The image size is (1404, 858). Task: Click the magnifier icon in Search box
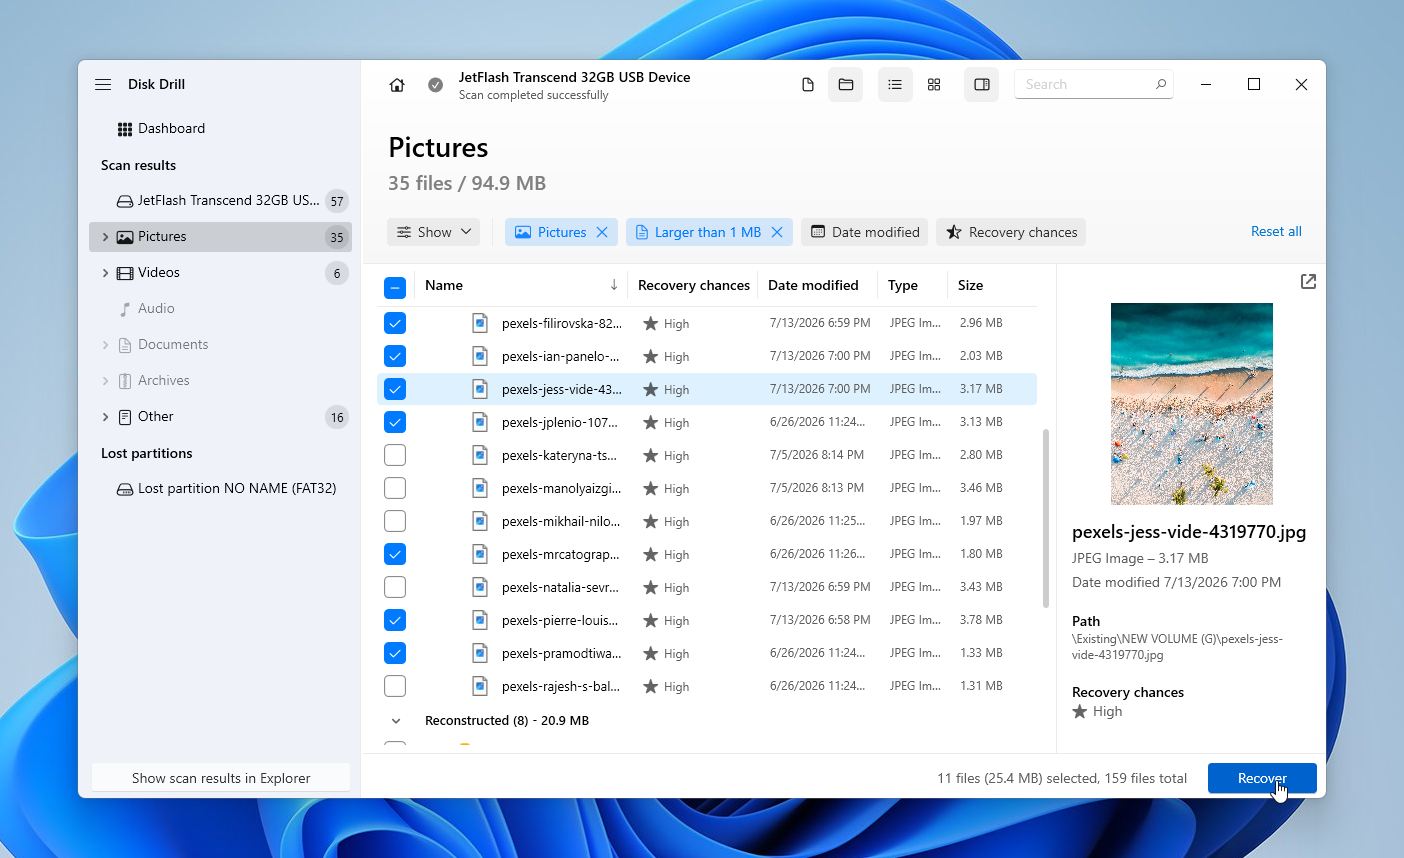pyautogui.click(x=1161, y=84)
